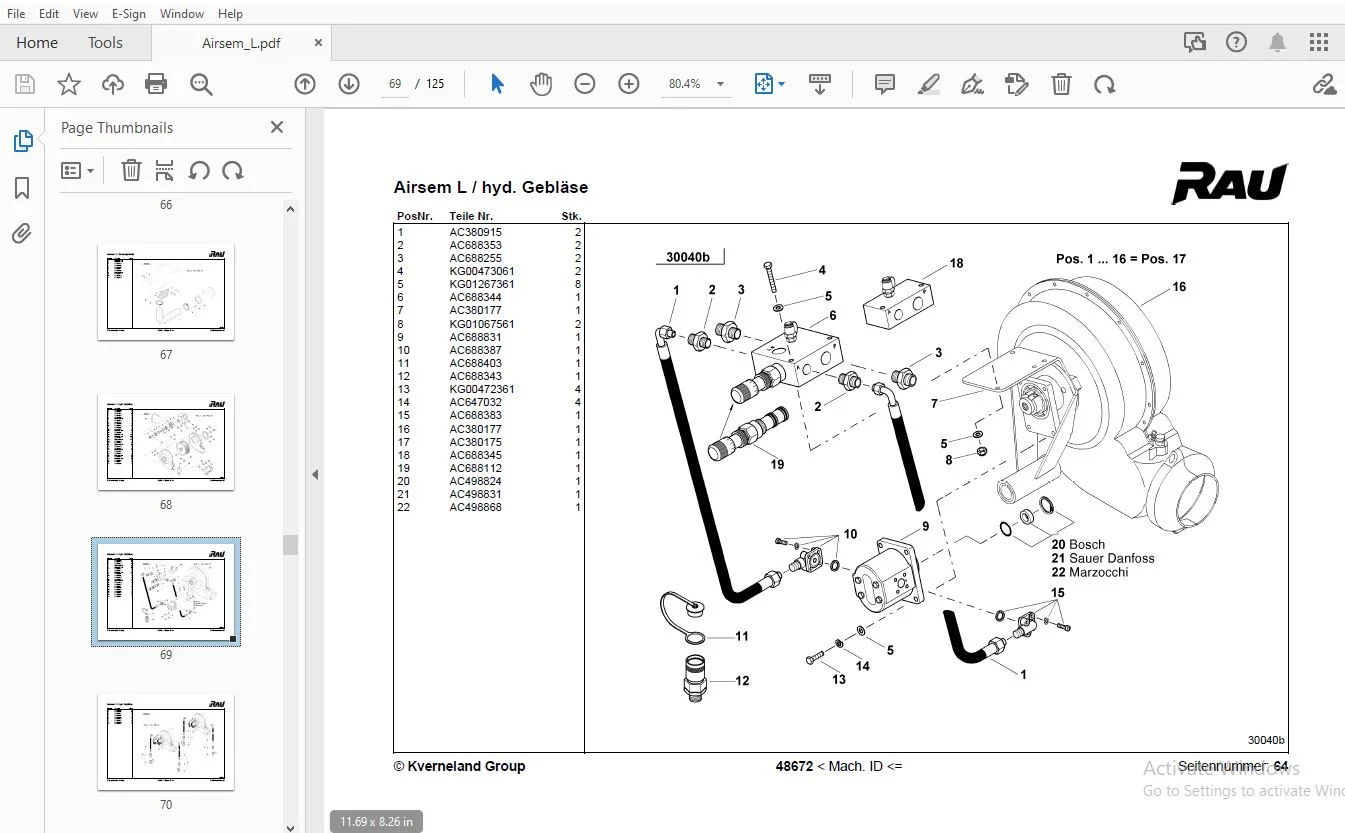
Task: Select the Airsem_L.pdf document tab
Action: 241,43
